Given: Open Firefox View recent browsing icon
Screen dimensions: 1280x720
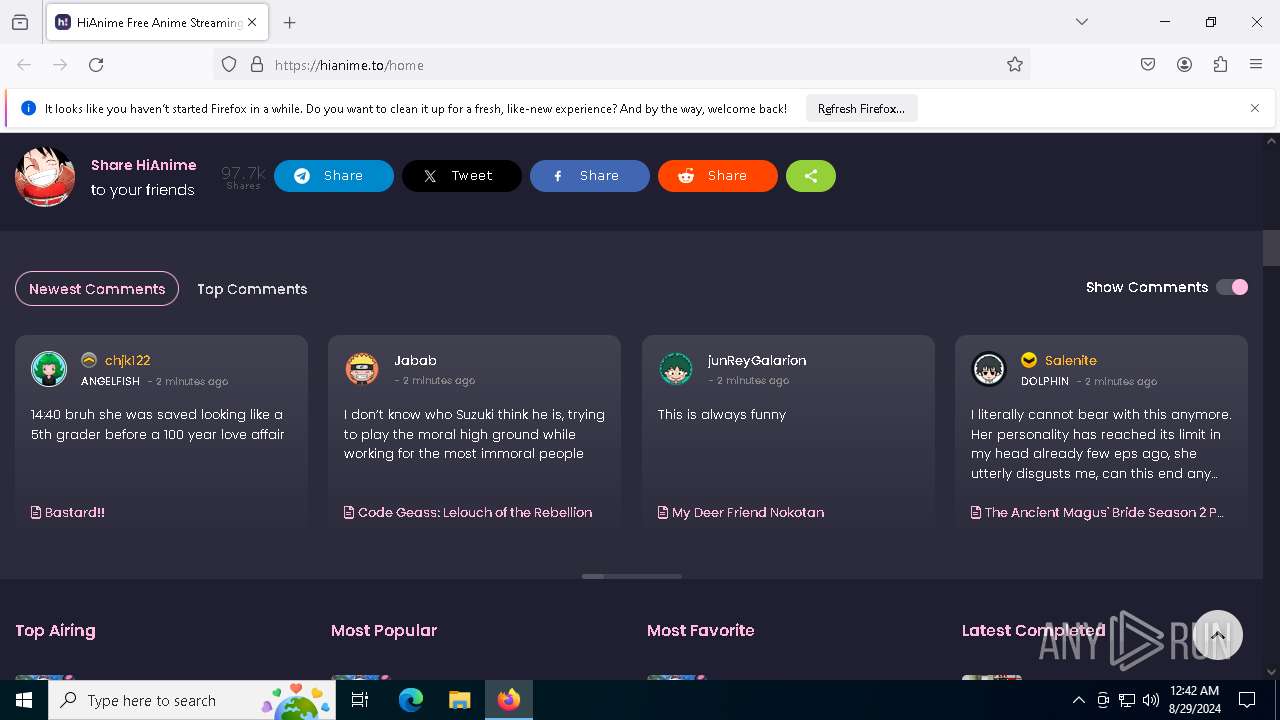Looking at the screenshot, I should tap(20, 22).
